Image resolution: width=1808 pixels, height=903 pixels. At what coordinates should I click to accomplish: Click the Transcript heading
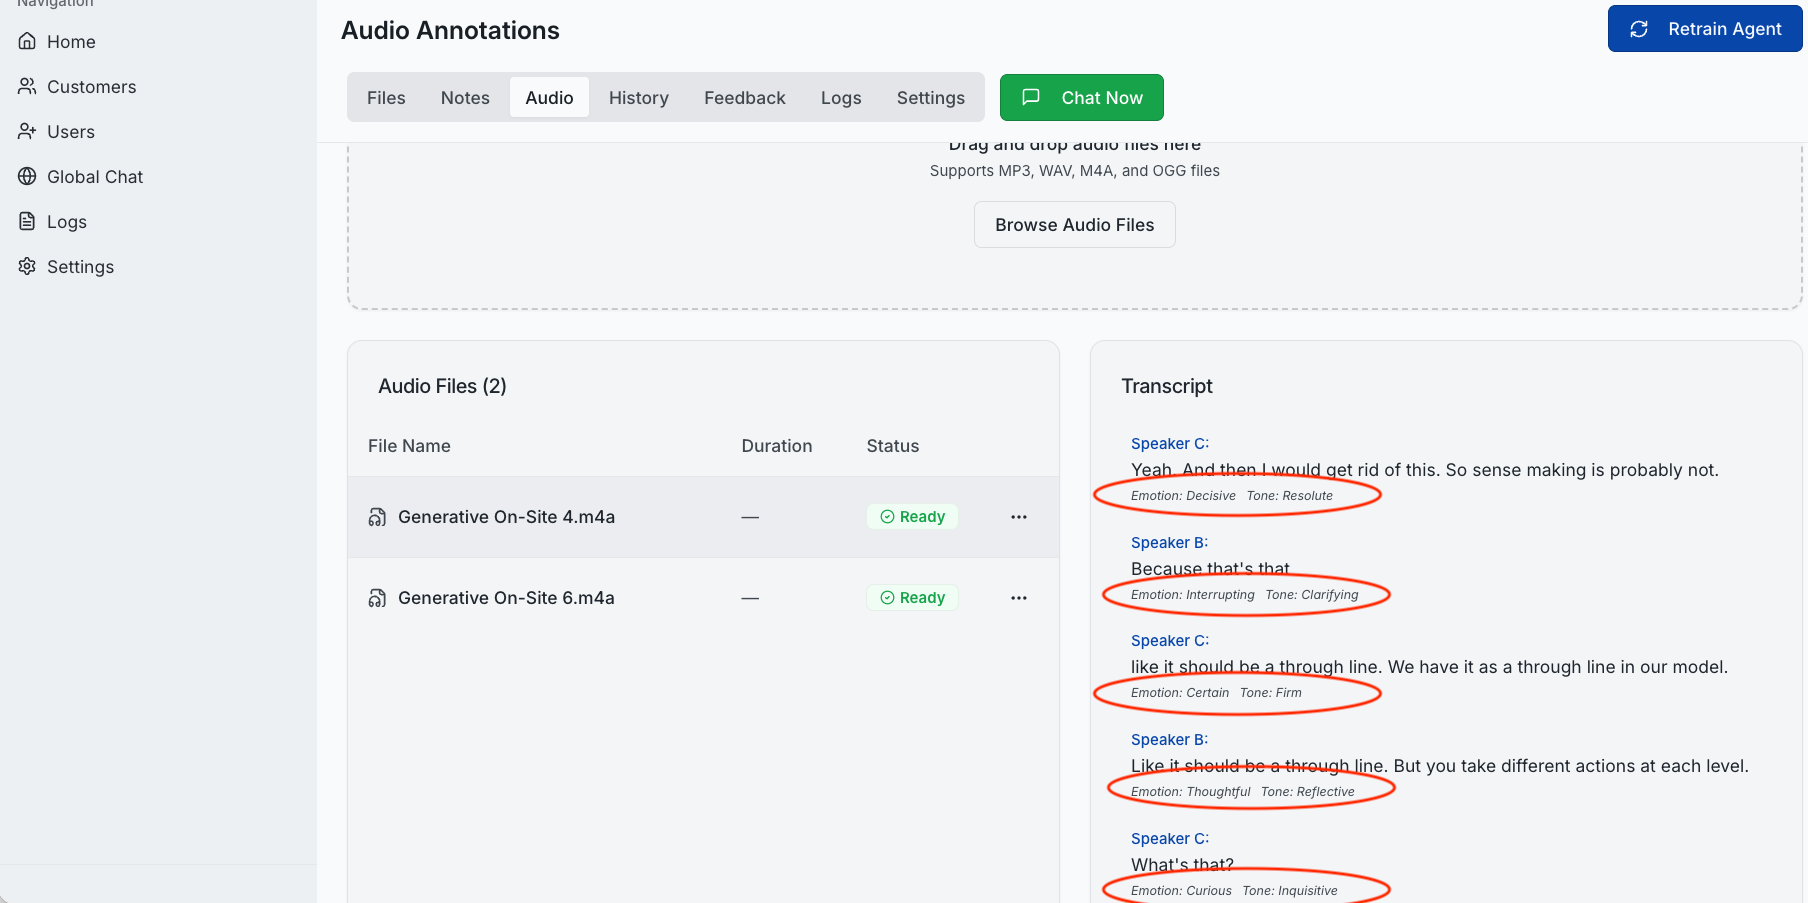[x=1167, y=386]
